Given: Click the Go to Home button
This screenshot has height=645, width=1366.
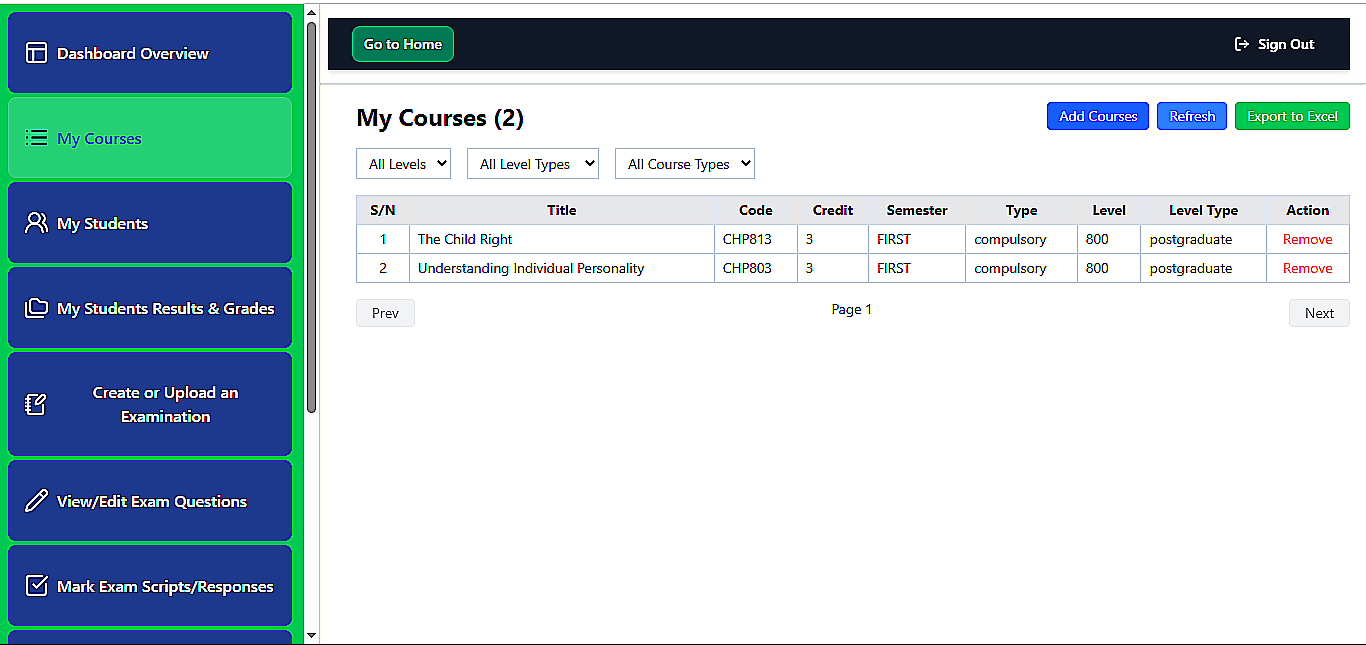Looking at the screenshot, I should pyautogui.click(x=403, y=44).
